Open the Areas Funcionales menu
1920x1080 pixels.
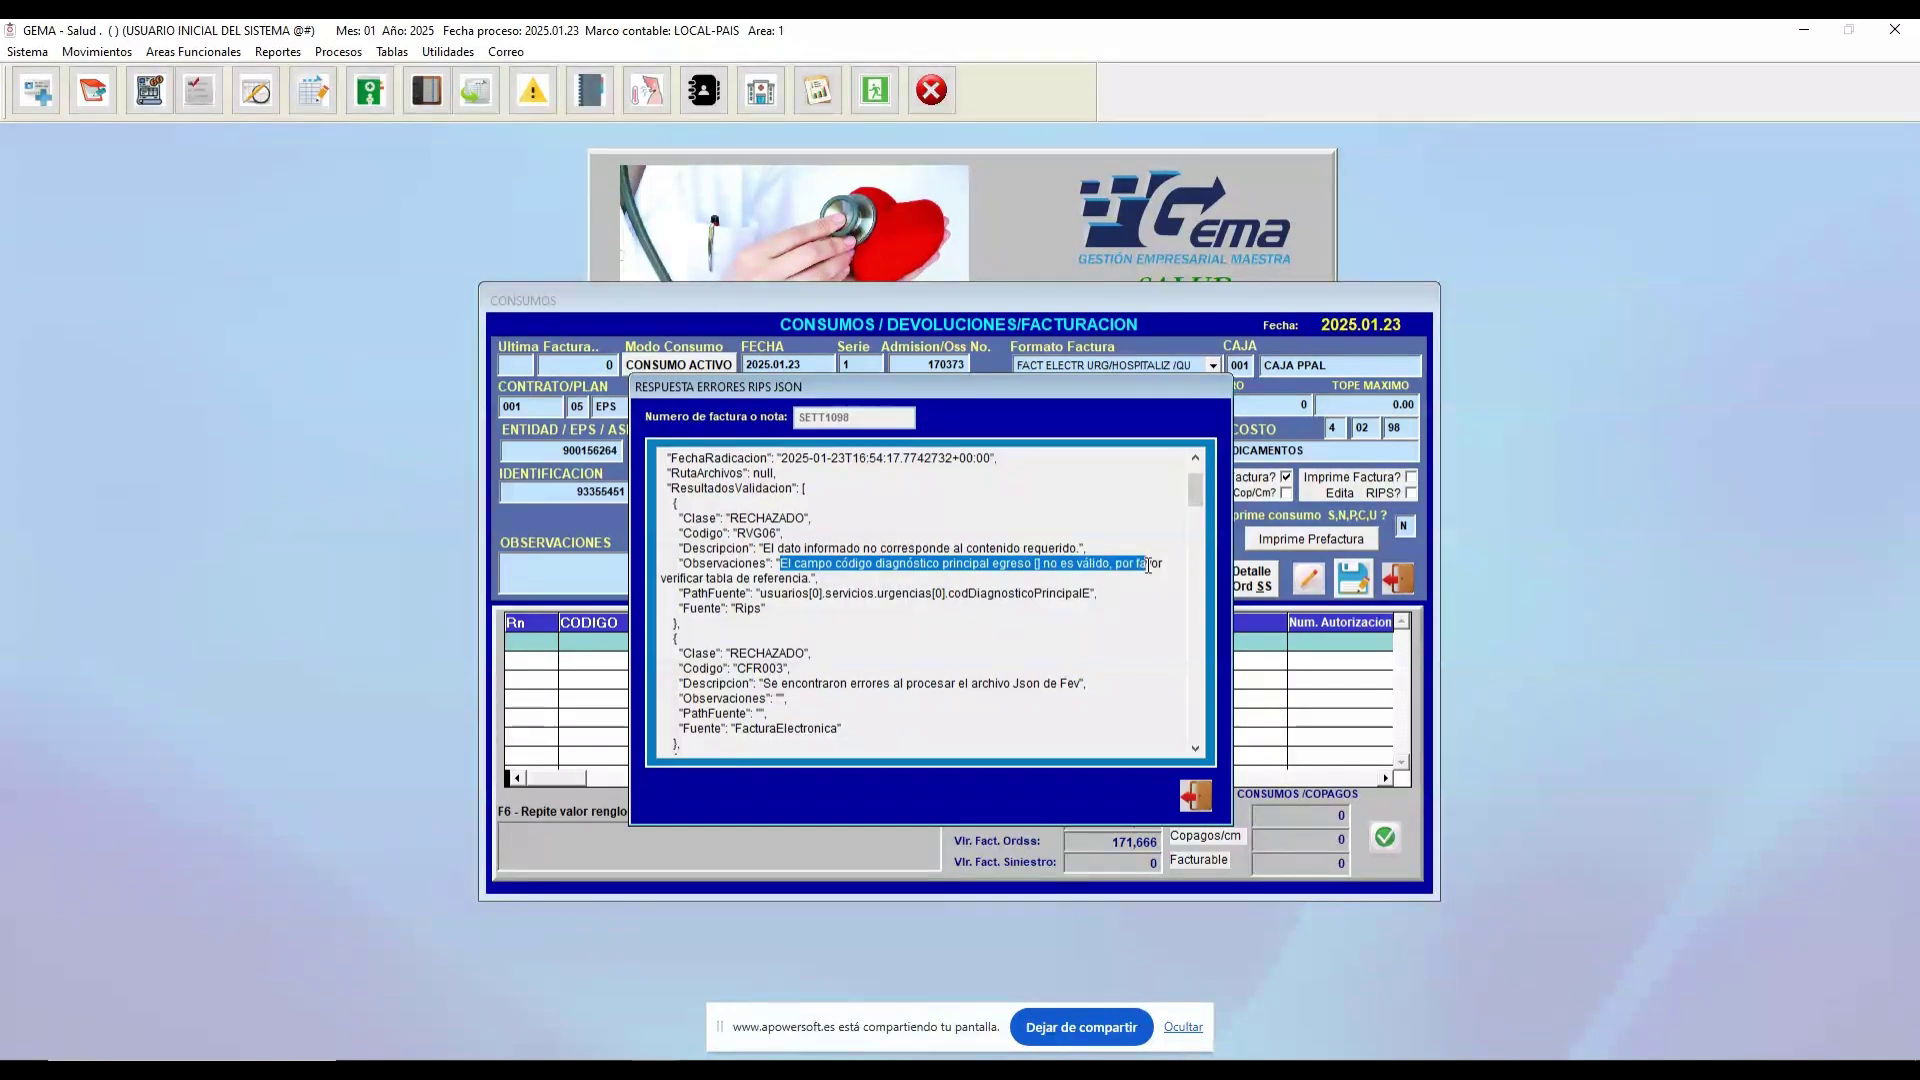pyautogui.click(x=193, y=52)
